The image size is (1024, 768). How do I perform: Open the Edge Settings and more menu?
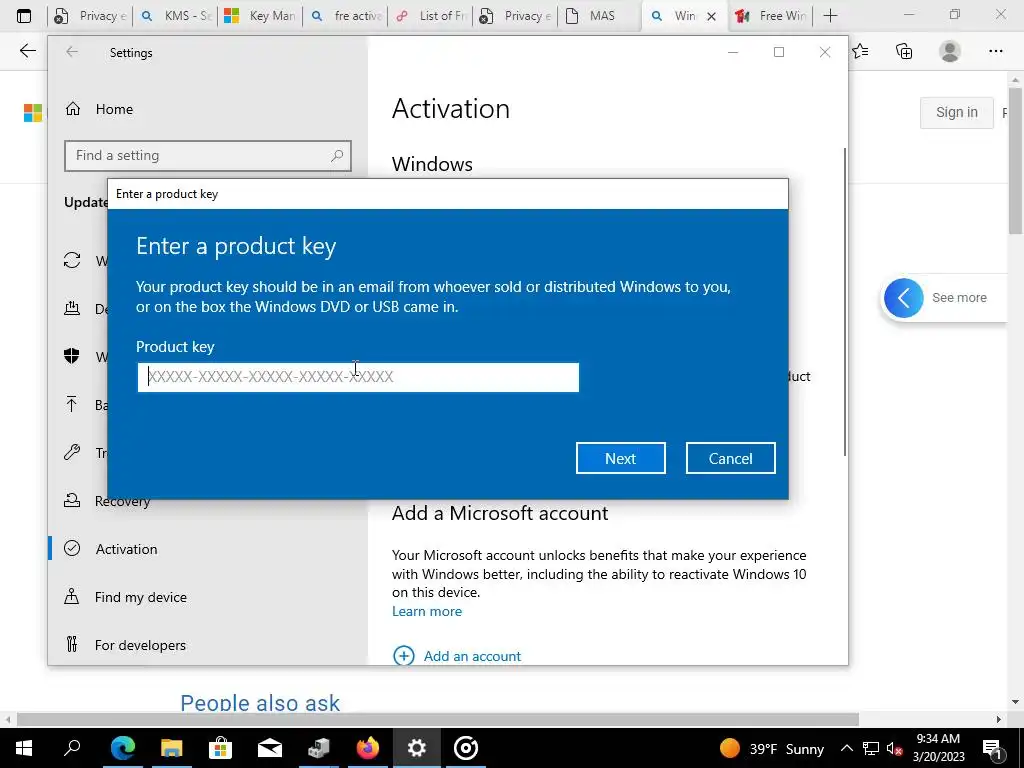click(x=995, y=51)
